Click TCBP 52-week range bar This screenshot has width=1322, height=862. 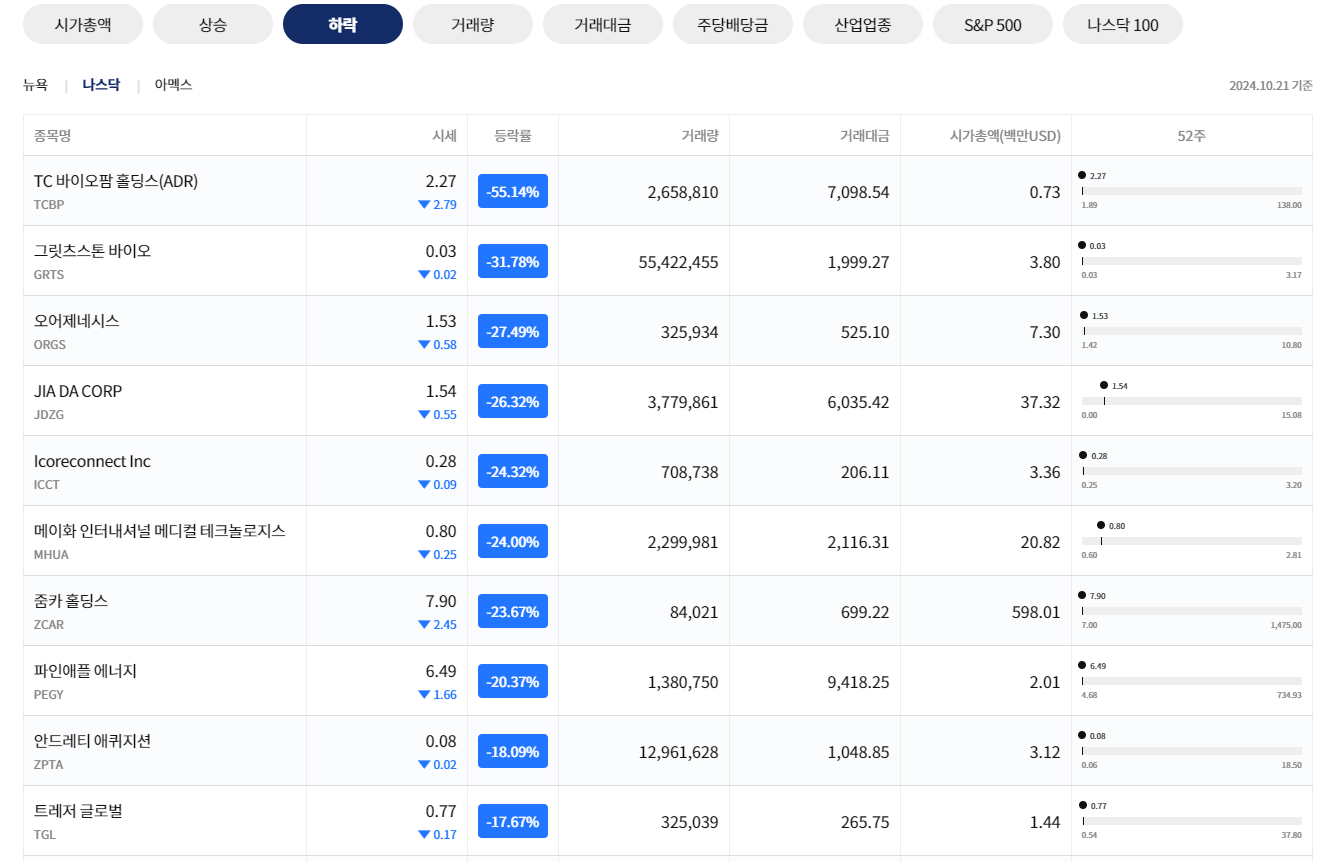click(1192, 191)
